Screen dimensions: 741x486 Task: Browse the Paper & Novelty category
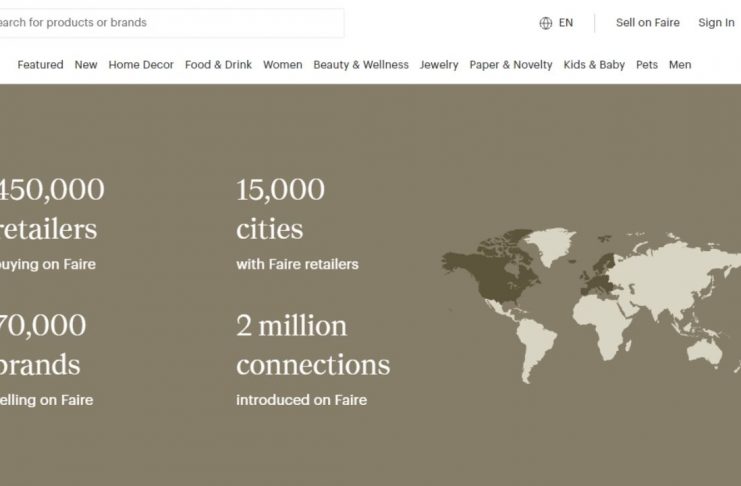coord(511,65)
